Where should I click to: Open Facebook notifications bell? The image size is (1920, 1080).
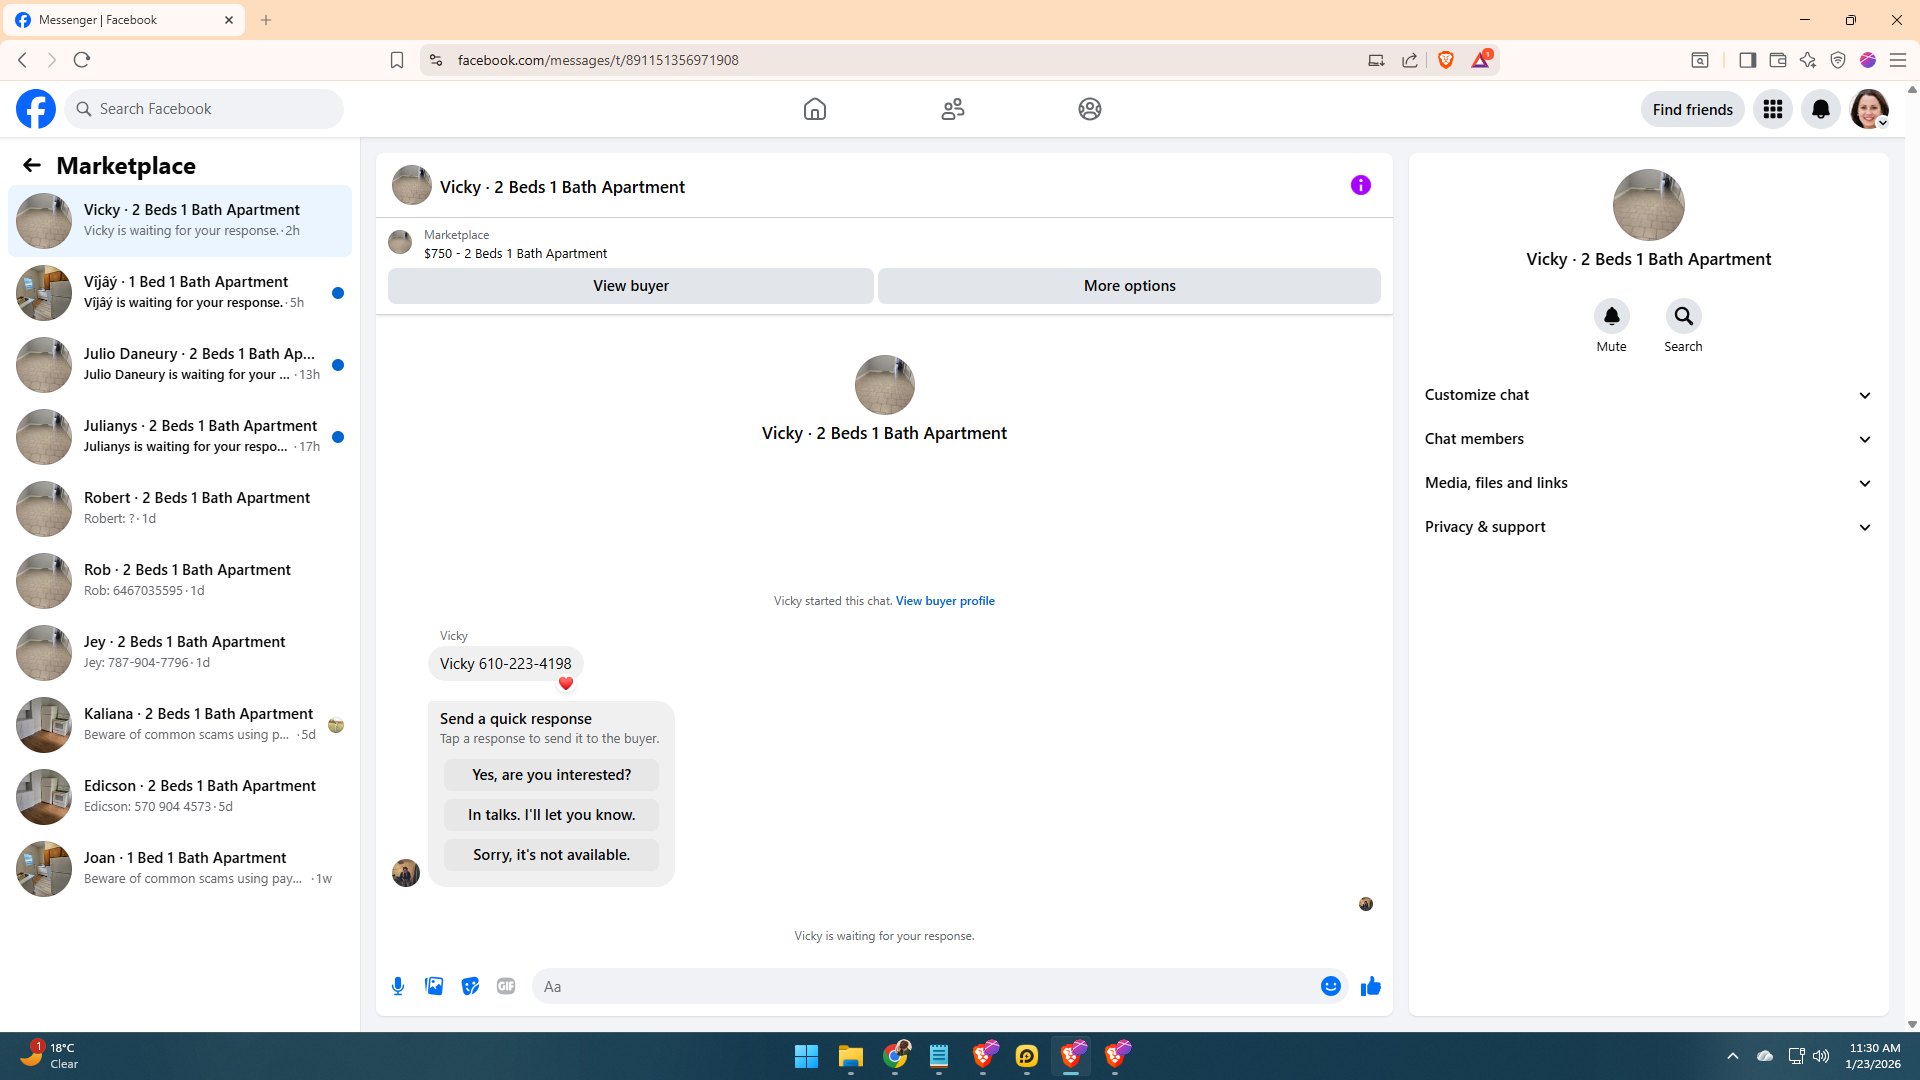pos(1820,109)
